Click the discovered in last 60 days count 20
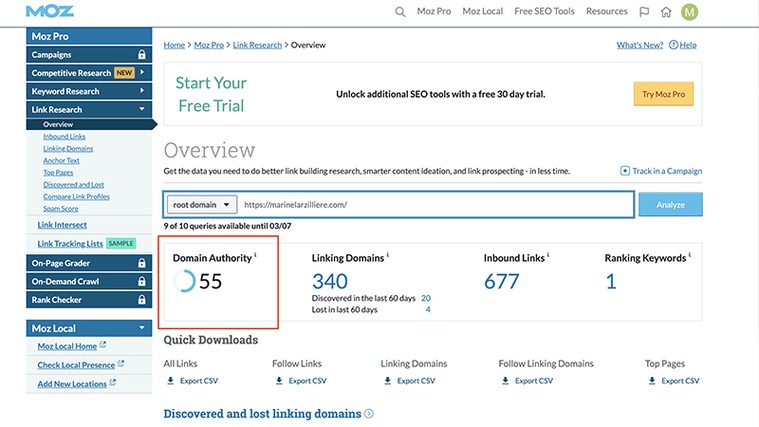The height and width of the screenshot is (427, 759). [x=426, y=298]
